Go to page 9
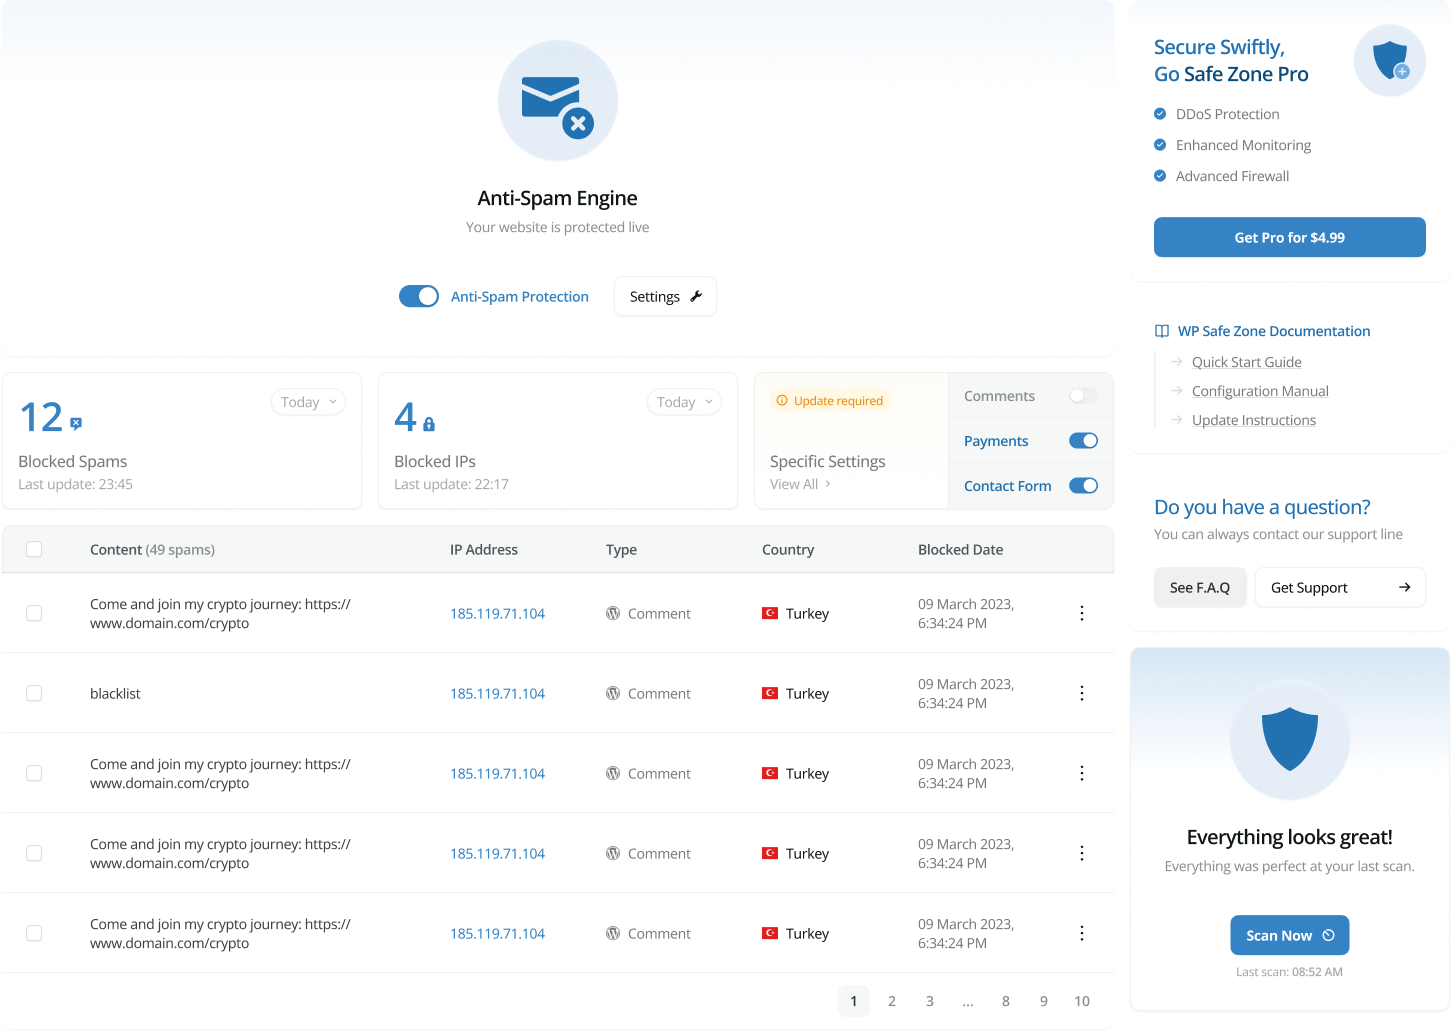The width and height of the screenshot is (1452, 1033). coord(1044,1001)
